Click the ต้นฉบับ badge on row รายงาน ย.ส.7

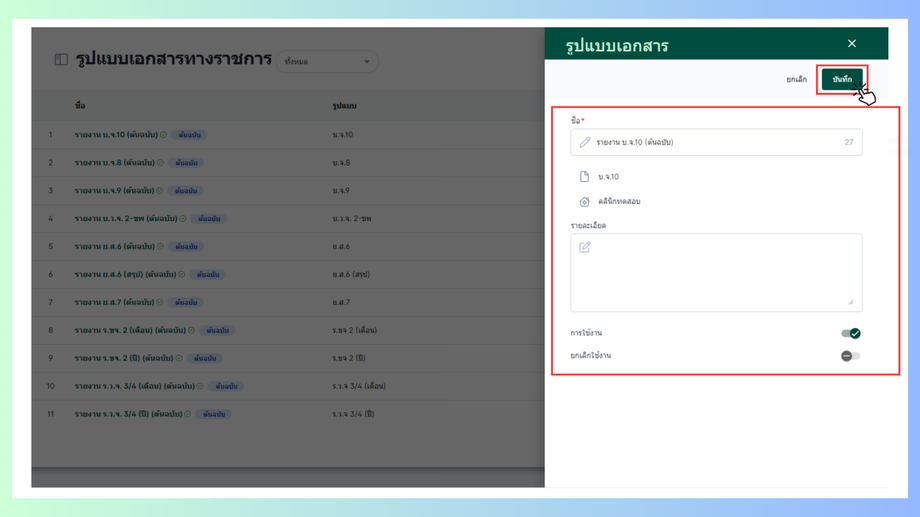185,302
